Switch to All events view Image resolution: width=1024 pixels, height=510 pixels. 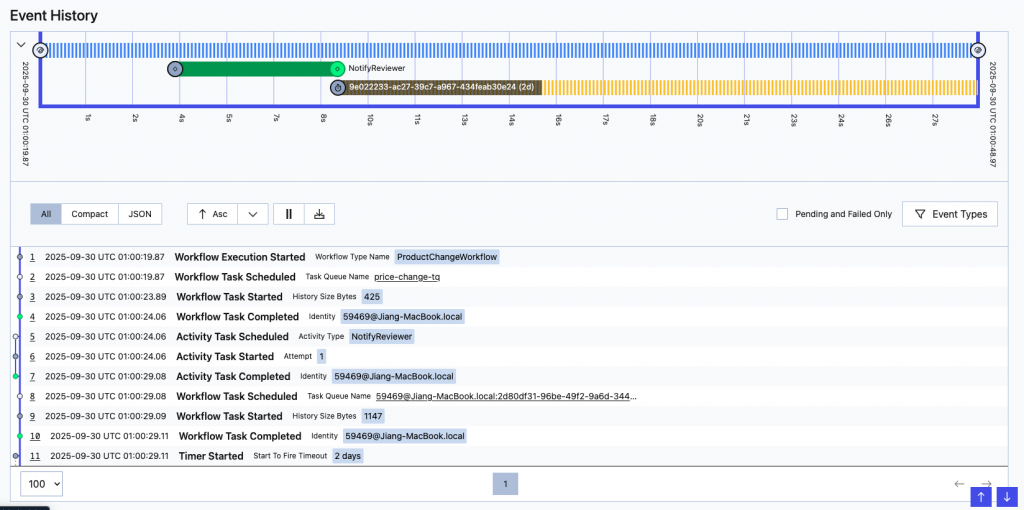tap(46, 214)
